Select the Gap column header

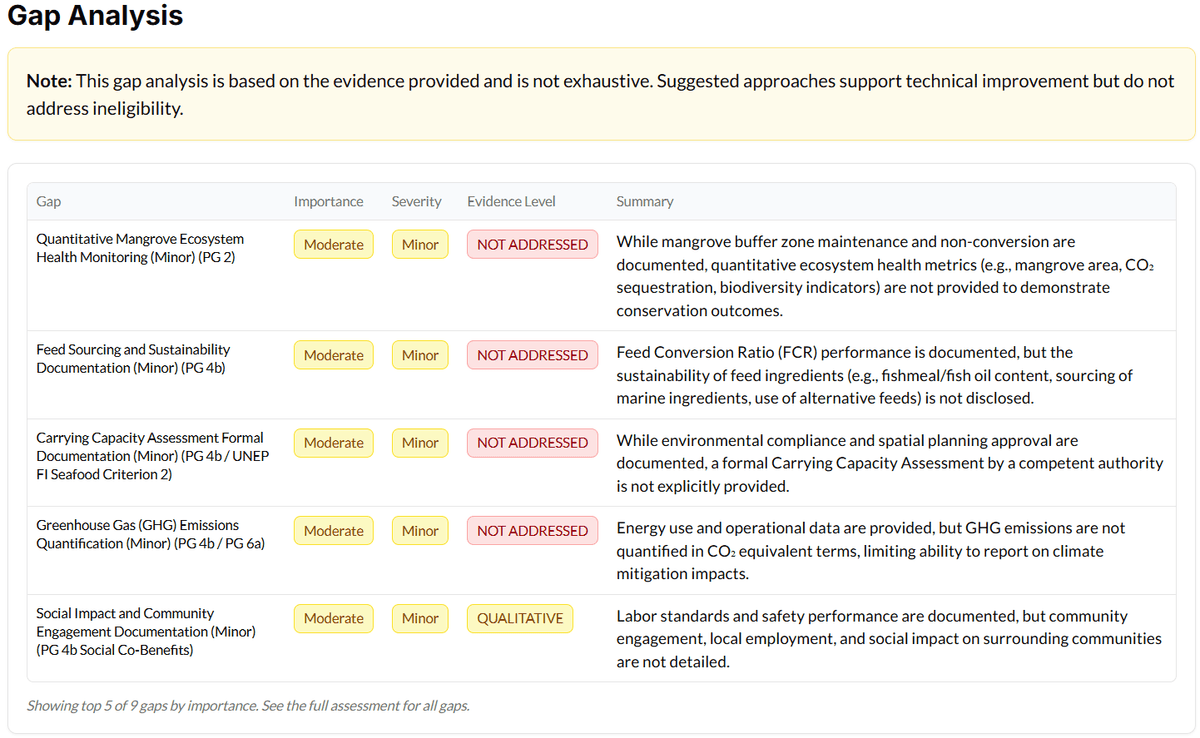(x=48, y=201)
